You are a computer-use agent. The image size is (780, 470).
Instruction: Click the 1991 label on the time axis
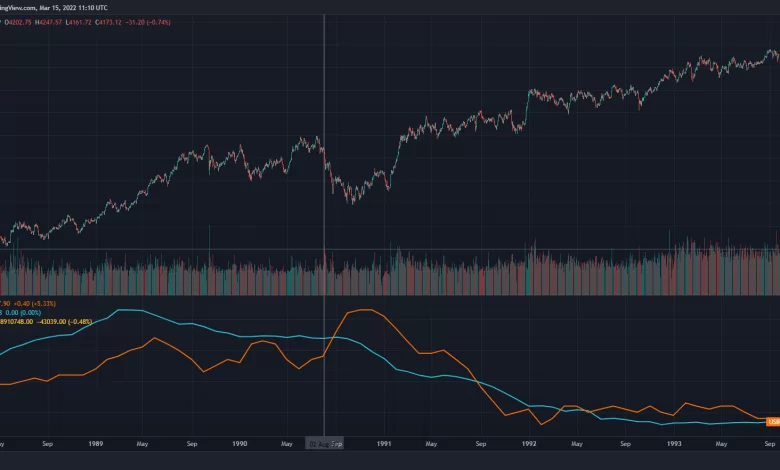click(x=383, y=442)
